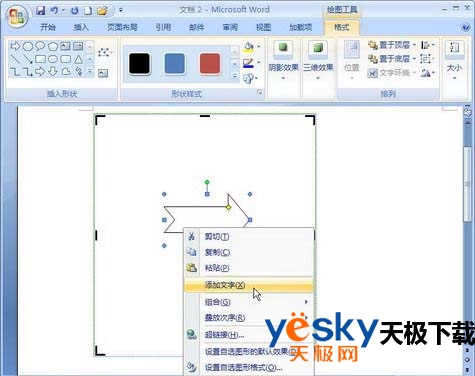Open the 大小 dropdown
Screen dimensions: 475x376
coord(454,61)
